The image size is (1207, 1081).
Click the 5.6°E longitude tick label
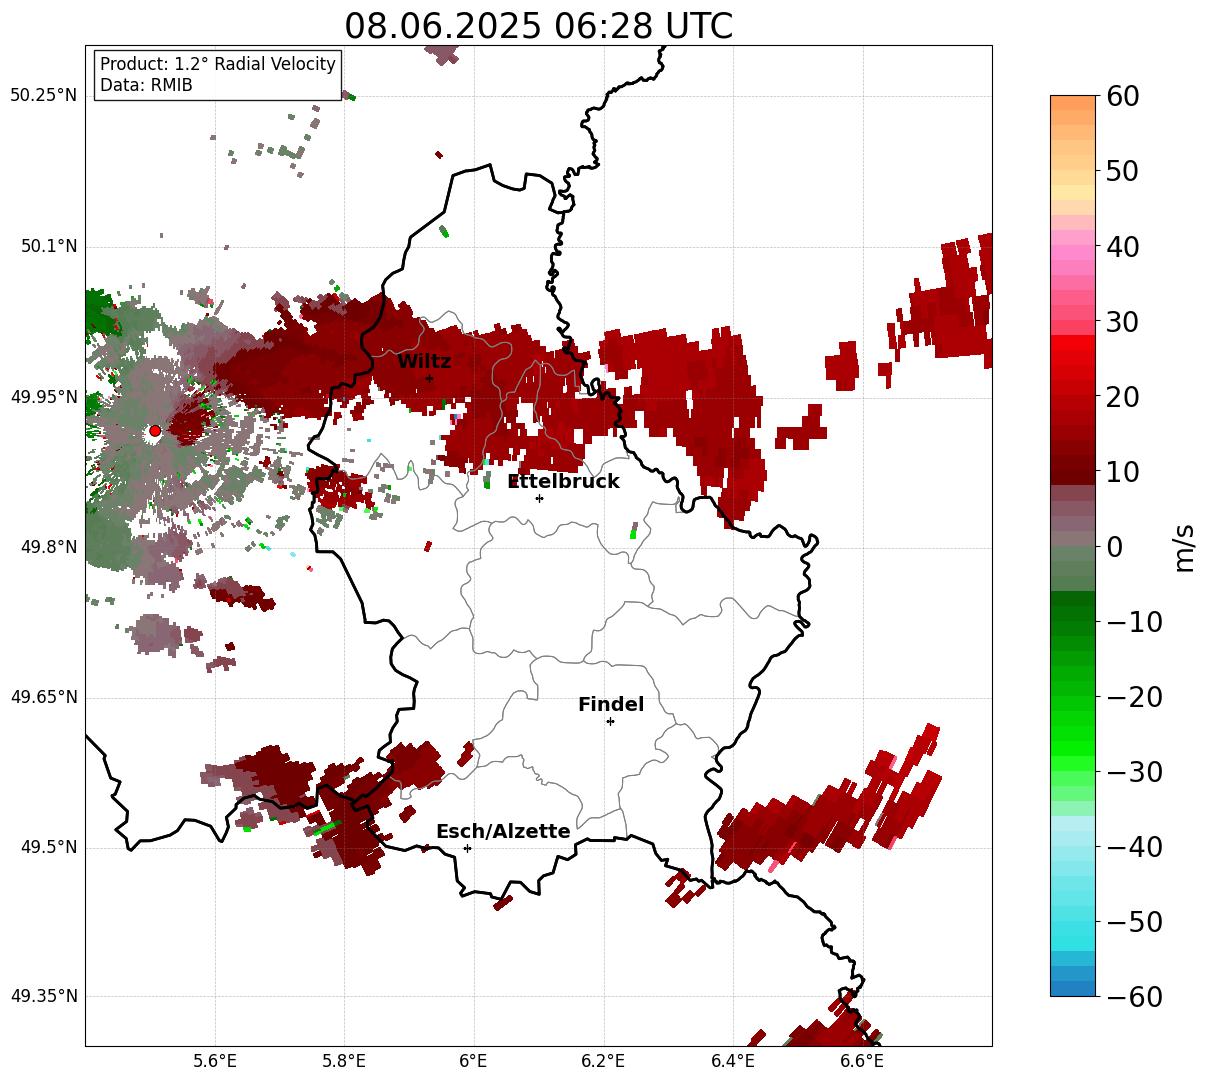click(215, 1062)
